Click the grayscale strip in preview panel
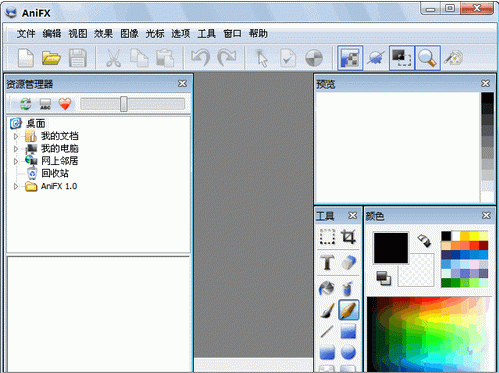Image resolution: width=499 pixels, height=373 pixels. tap(487, 147)
